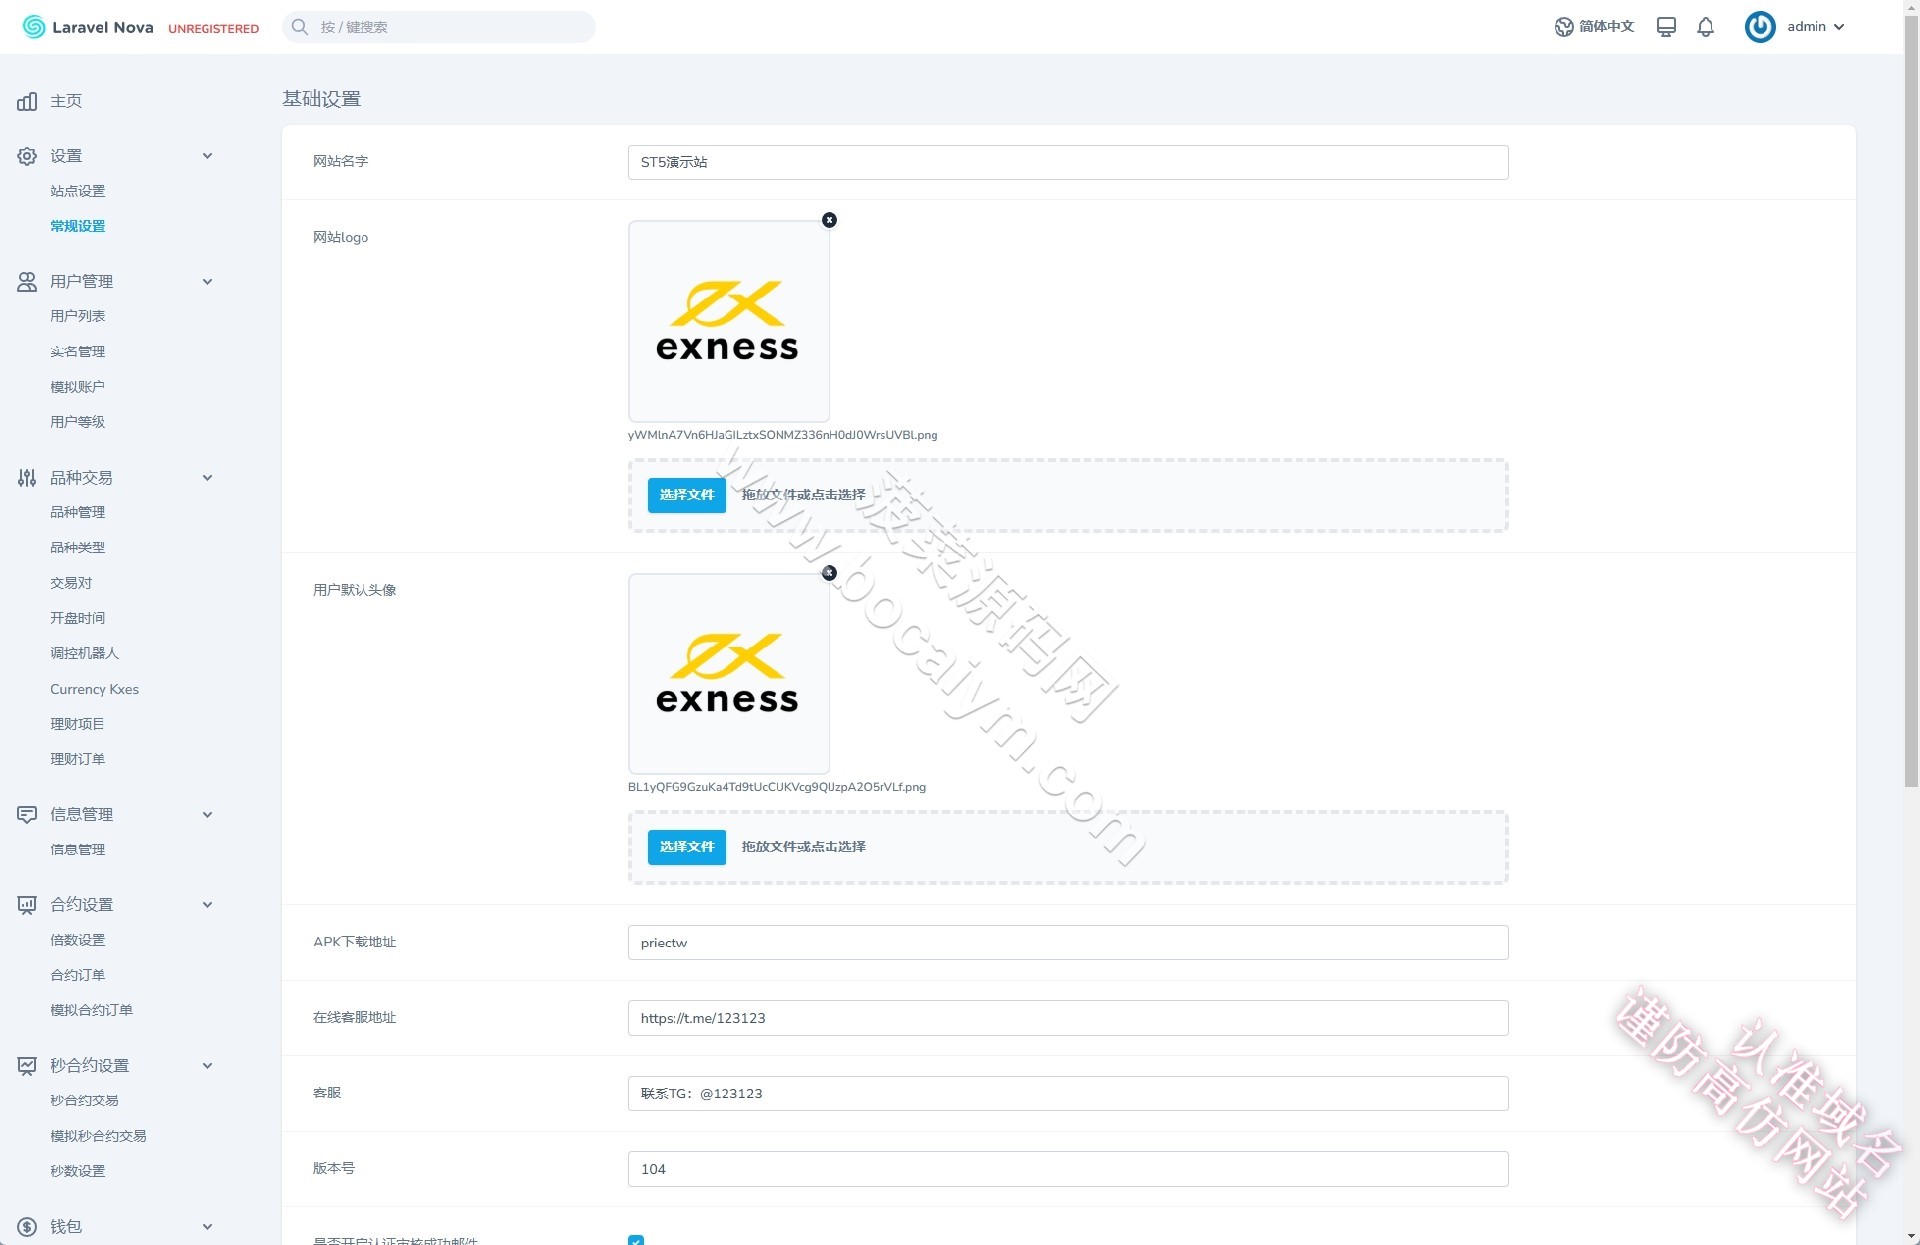The image size is (1920, 1245).
Task: Open 合约订单 in the sidebar
Action: point(78,975)
